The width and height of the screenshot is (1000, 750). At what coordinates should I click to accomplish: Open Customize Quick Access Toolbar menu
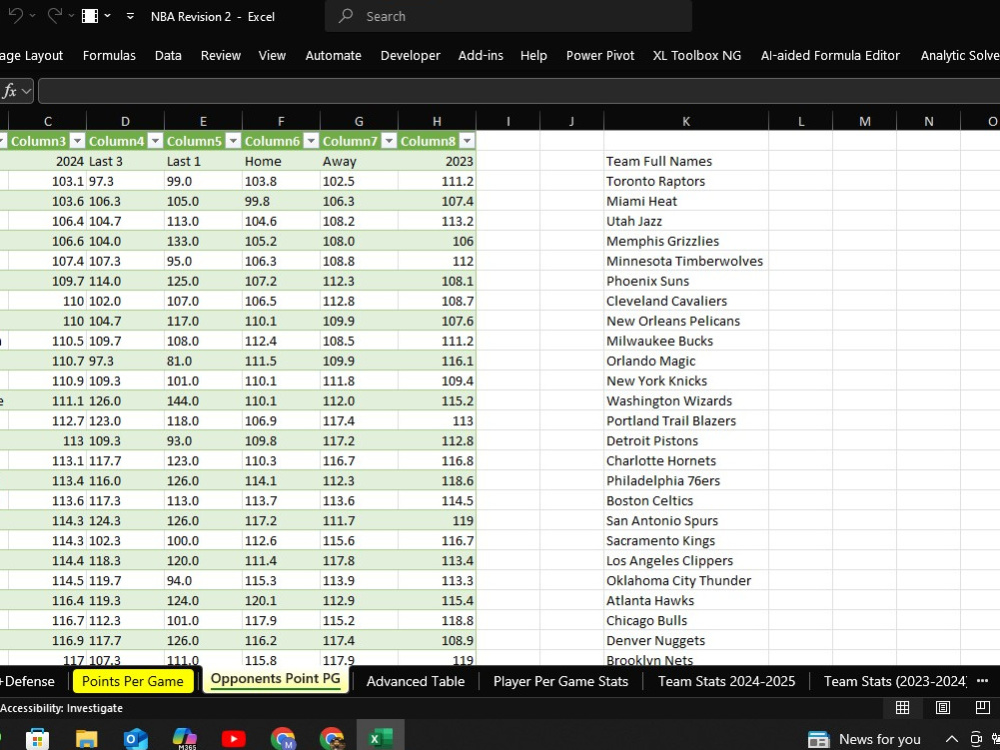pyautogui.click(x=130, y=16)
